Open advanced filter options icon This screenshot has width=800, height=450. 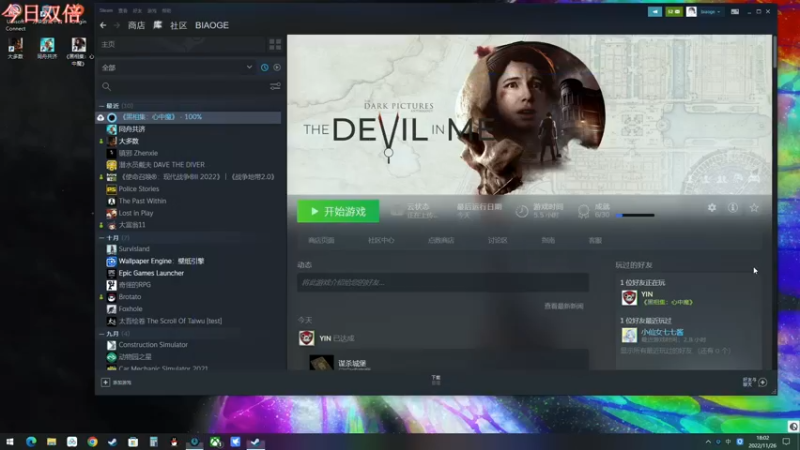[x=275, y=87]
